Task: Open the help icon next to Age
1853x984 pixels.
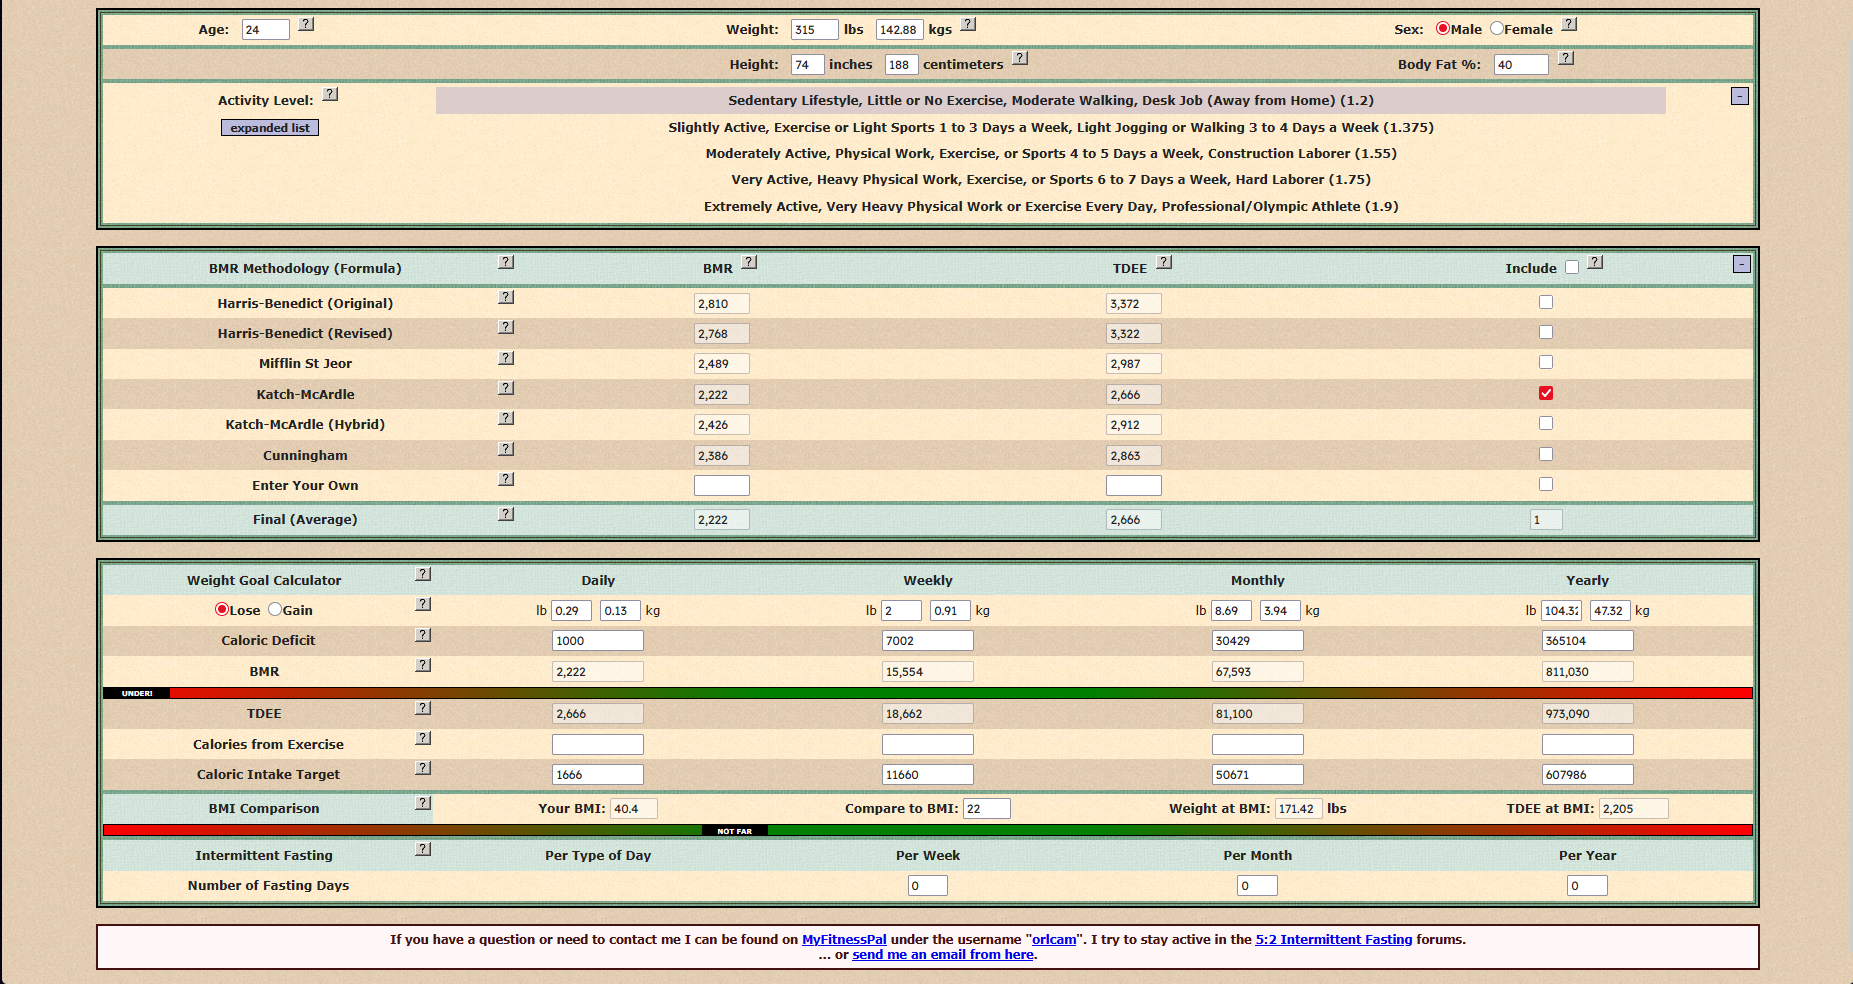Action: tap(307, 24)
